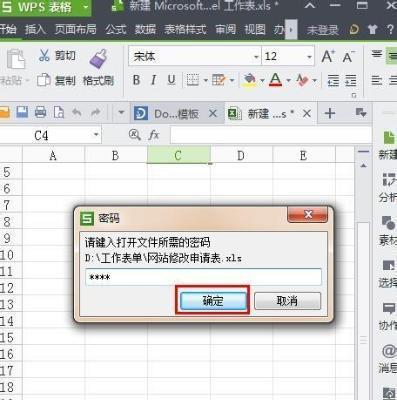Open the 公式 (Formulas) tab
This screenshot has height=400, width=397.
pyautogui.click(x=116, y=30)
